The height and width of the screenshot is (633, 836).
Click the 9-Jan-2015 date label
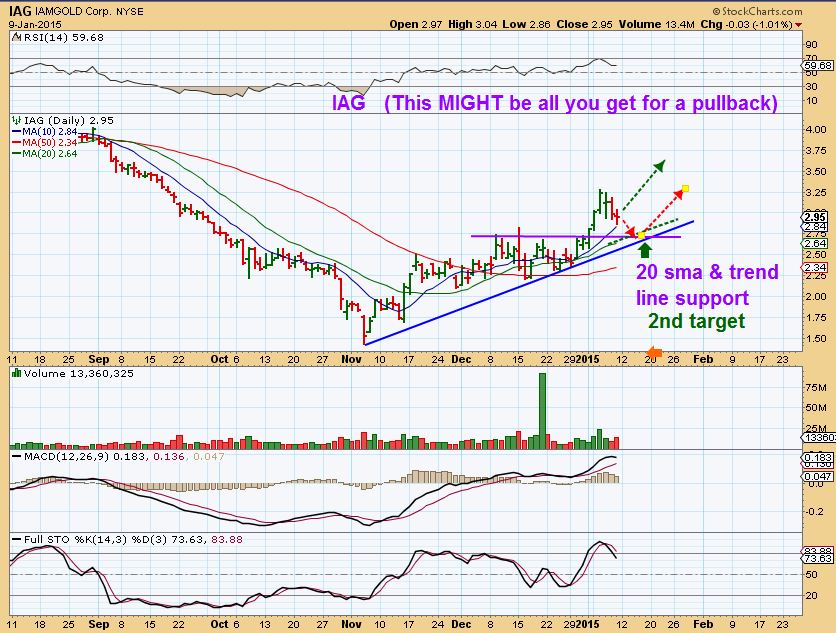[35, 25]
